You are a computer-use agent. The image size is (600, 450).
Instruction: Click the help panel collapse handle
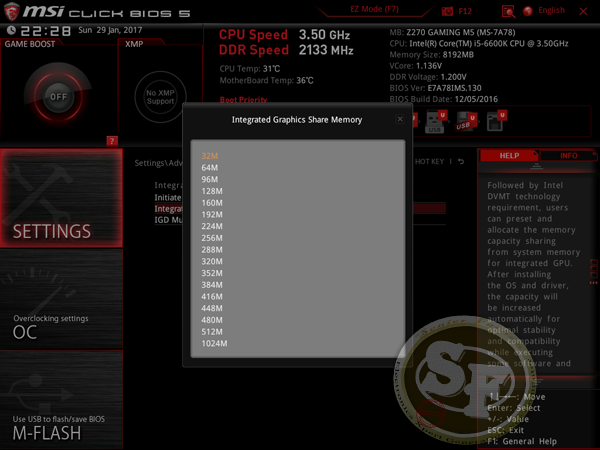pos(536,166)
